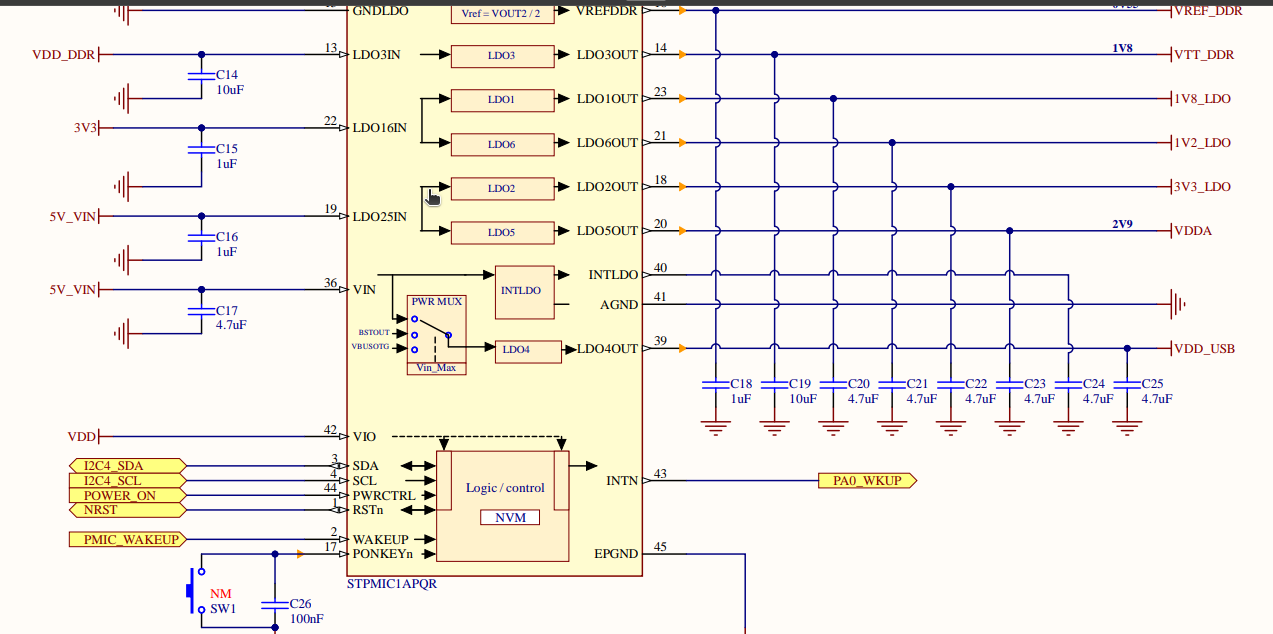Select the NVM block label

coord(509,517)
